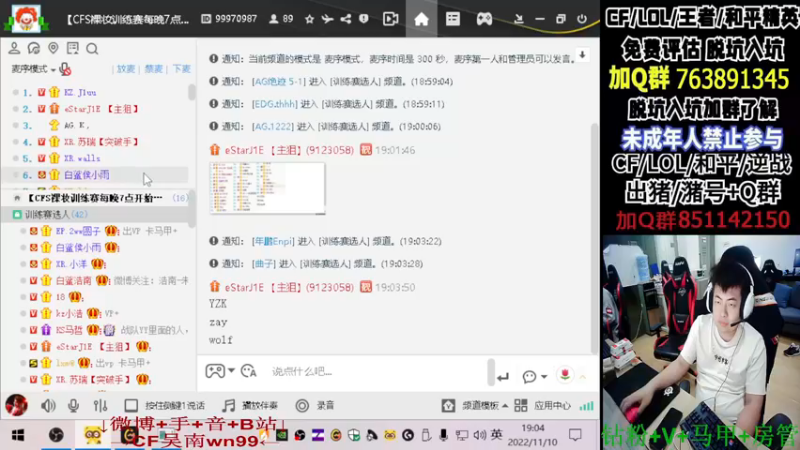Click the clown channel avatar logo
The image size is (800, 450).
coord(26,18)
